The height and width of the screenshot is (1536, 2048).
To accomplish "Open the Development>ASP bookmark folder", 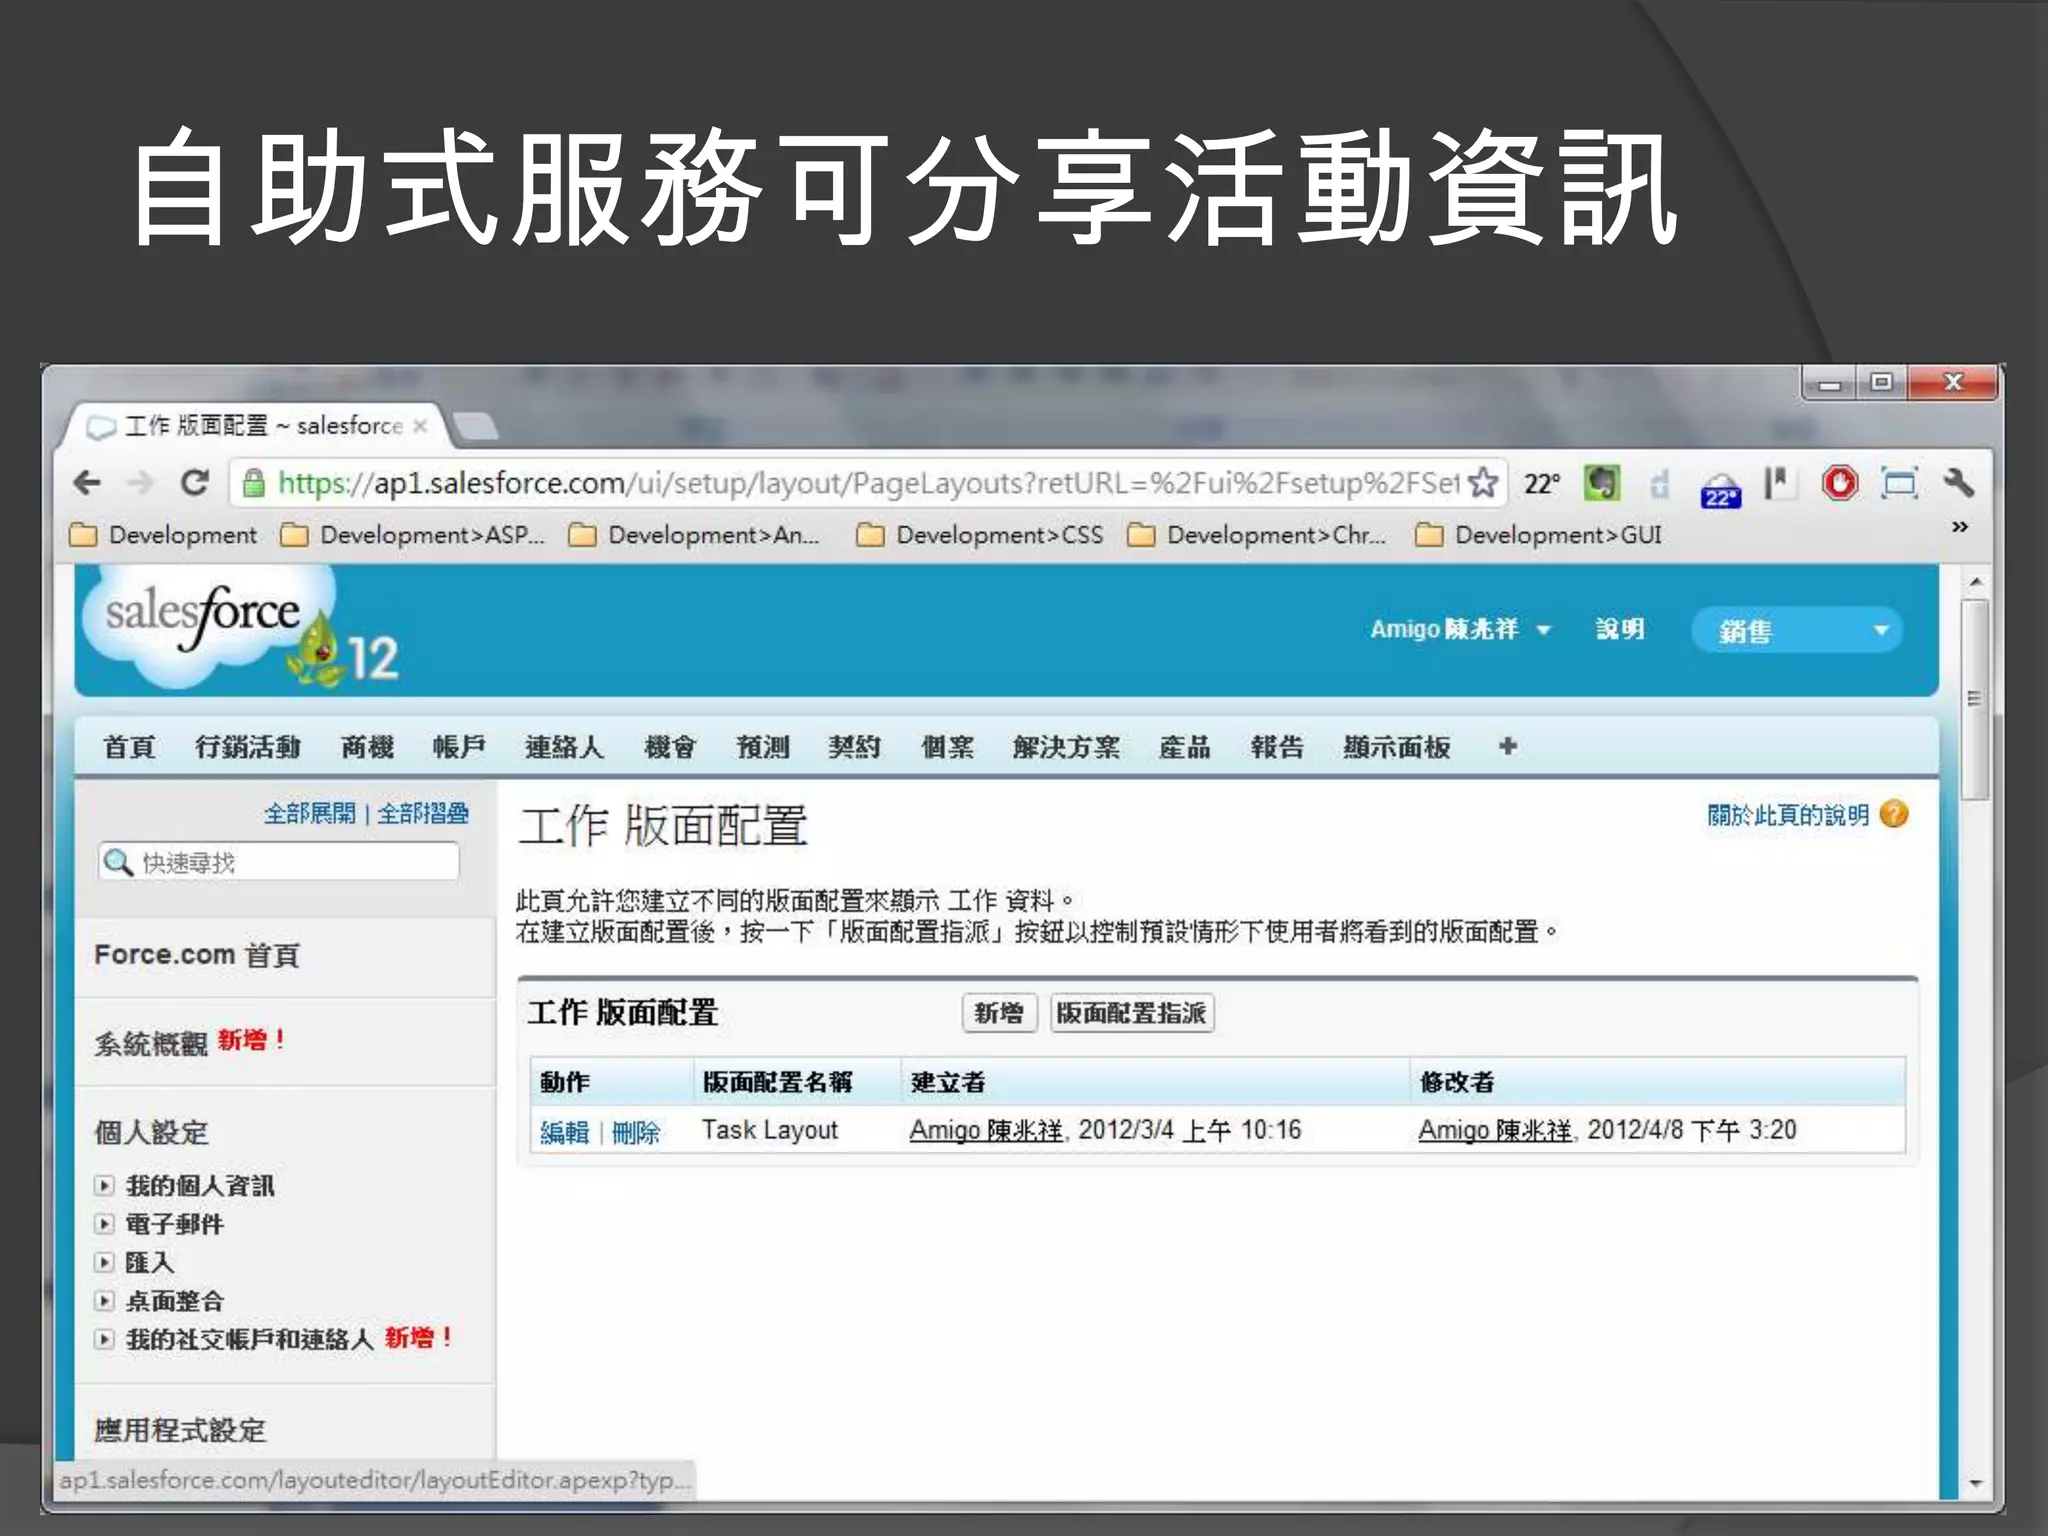I will click(x=412, y=535).
